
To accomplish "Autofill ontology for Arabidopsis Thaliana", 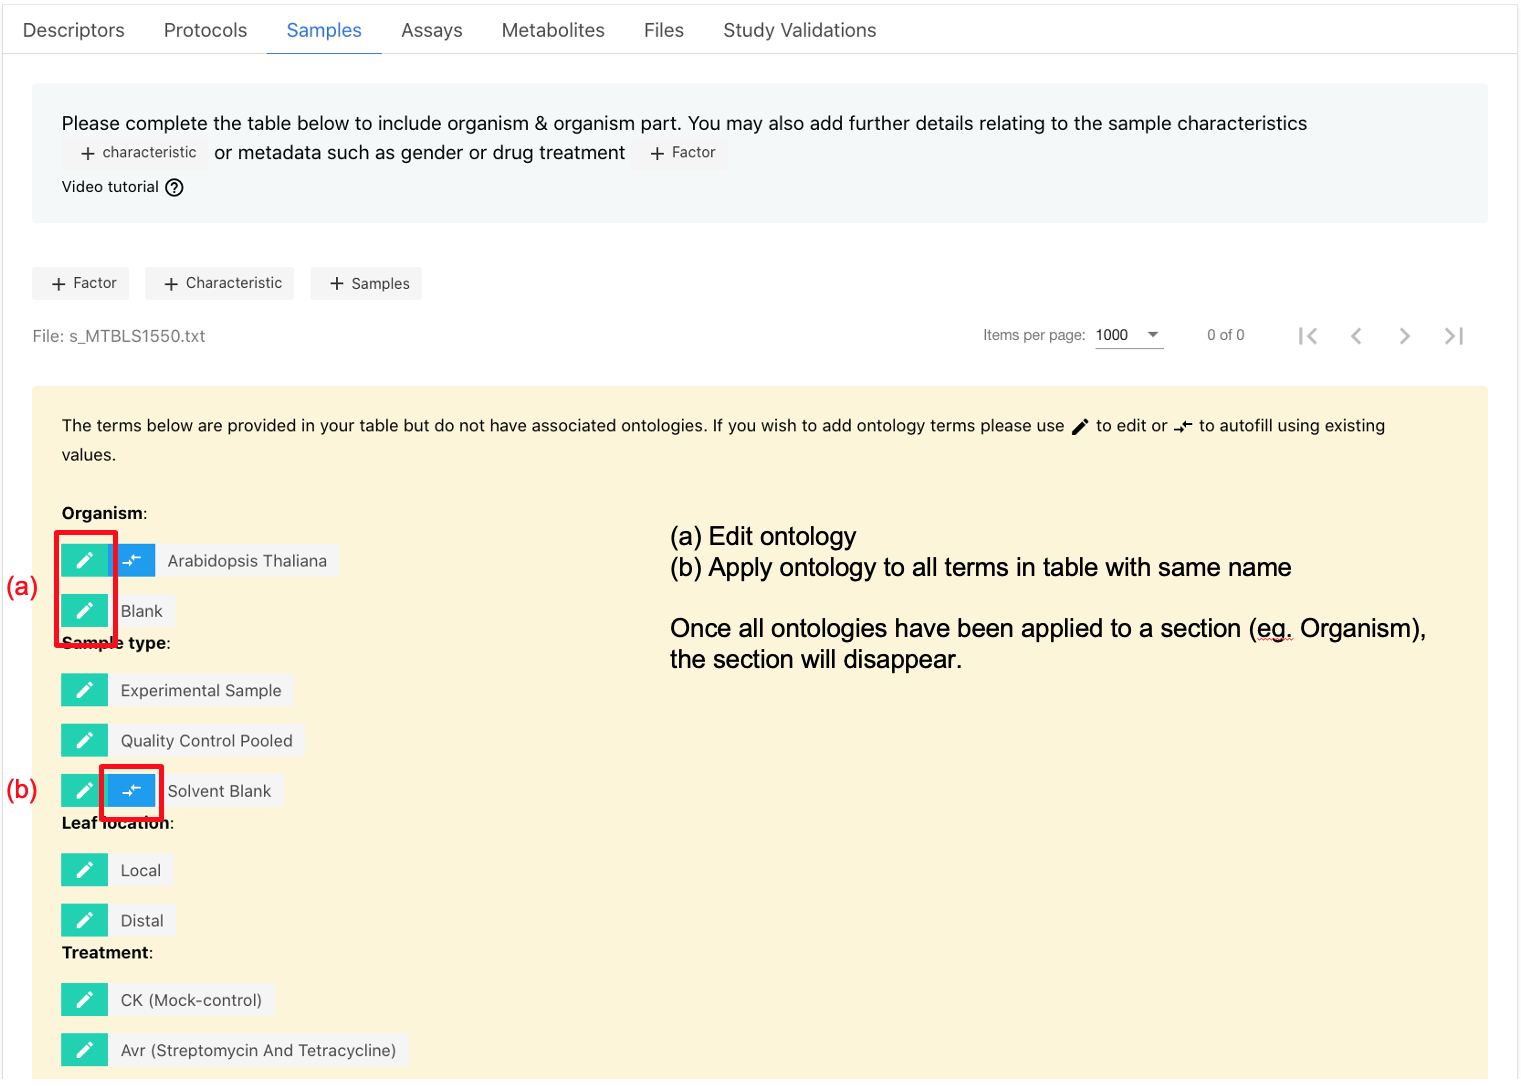I will pos(132,560).
